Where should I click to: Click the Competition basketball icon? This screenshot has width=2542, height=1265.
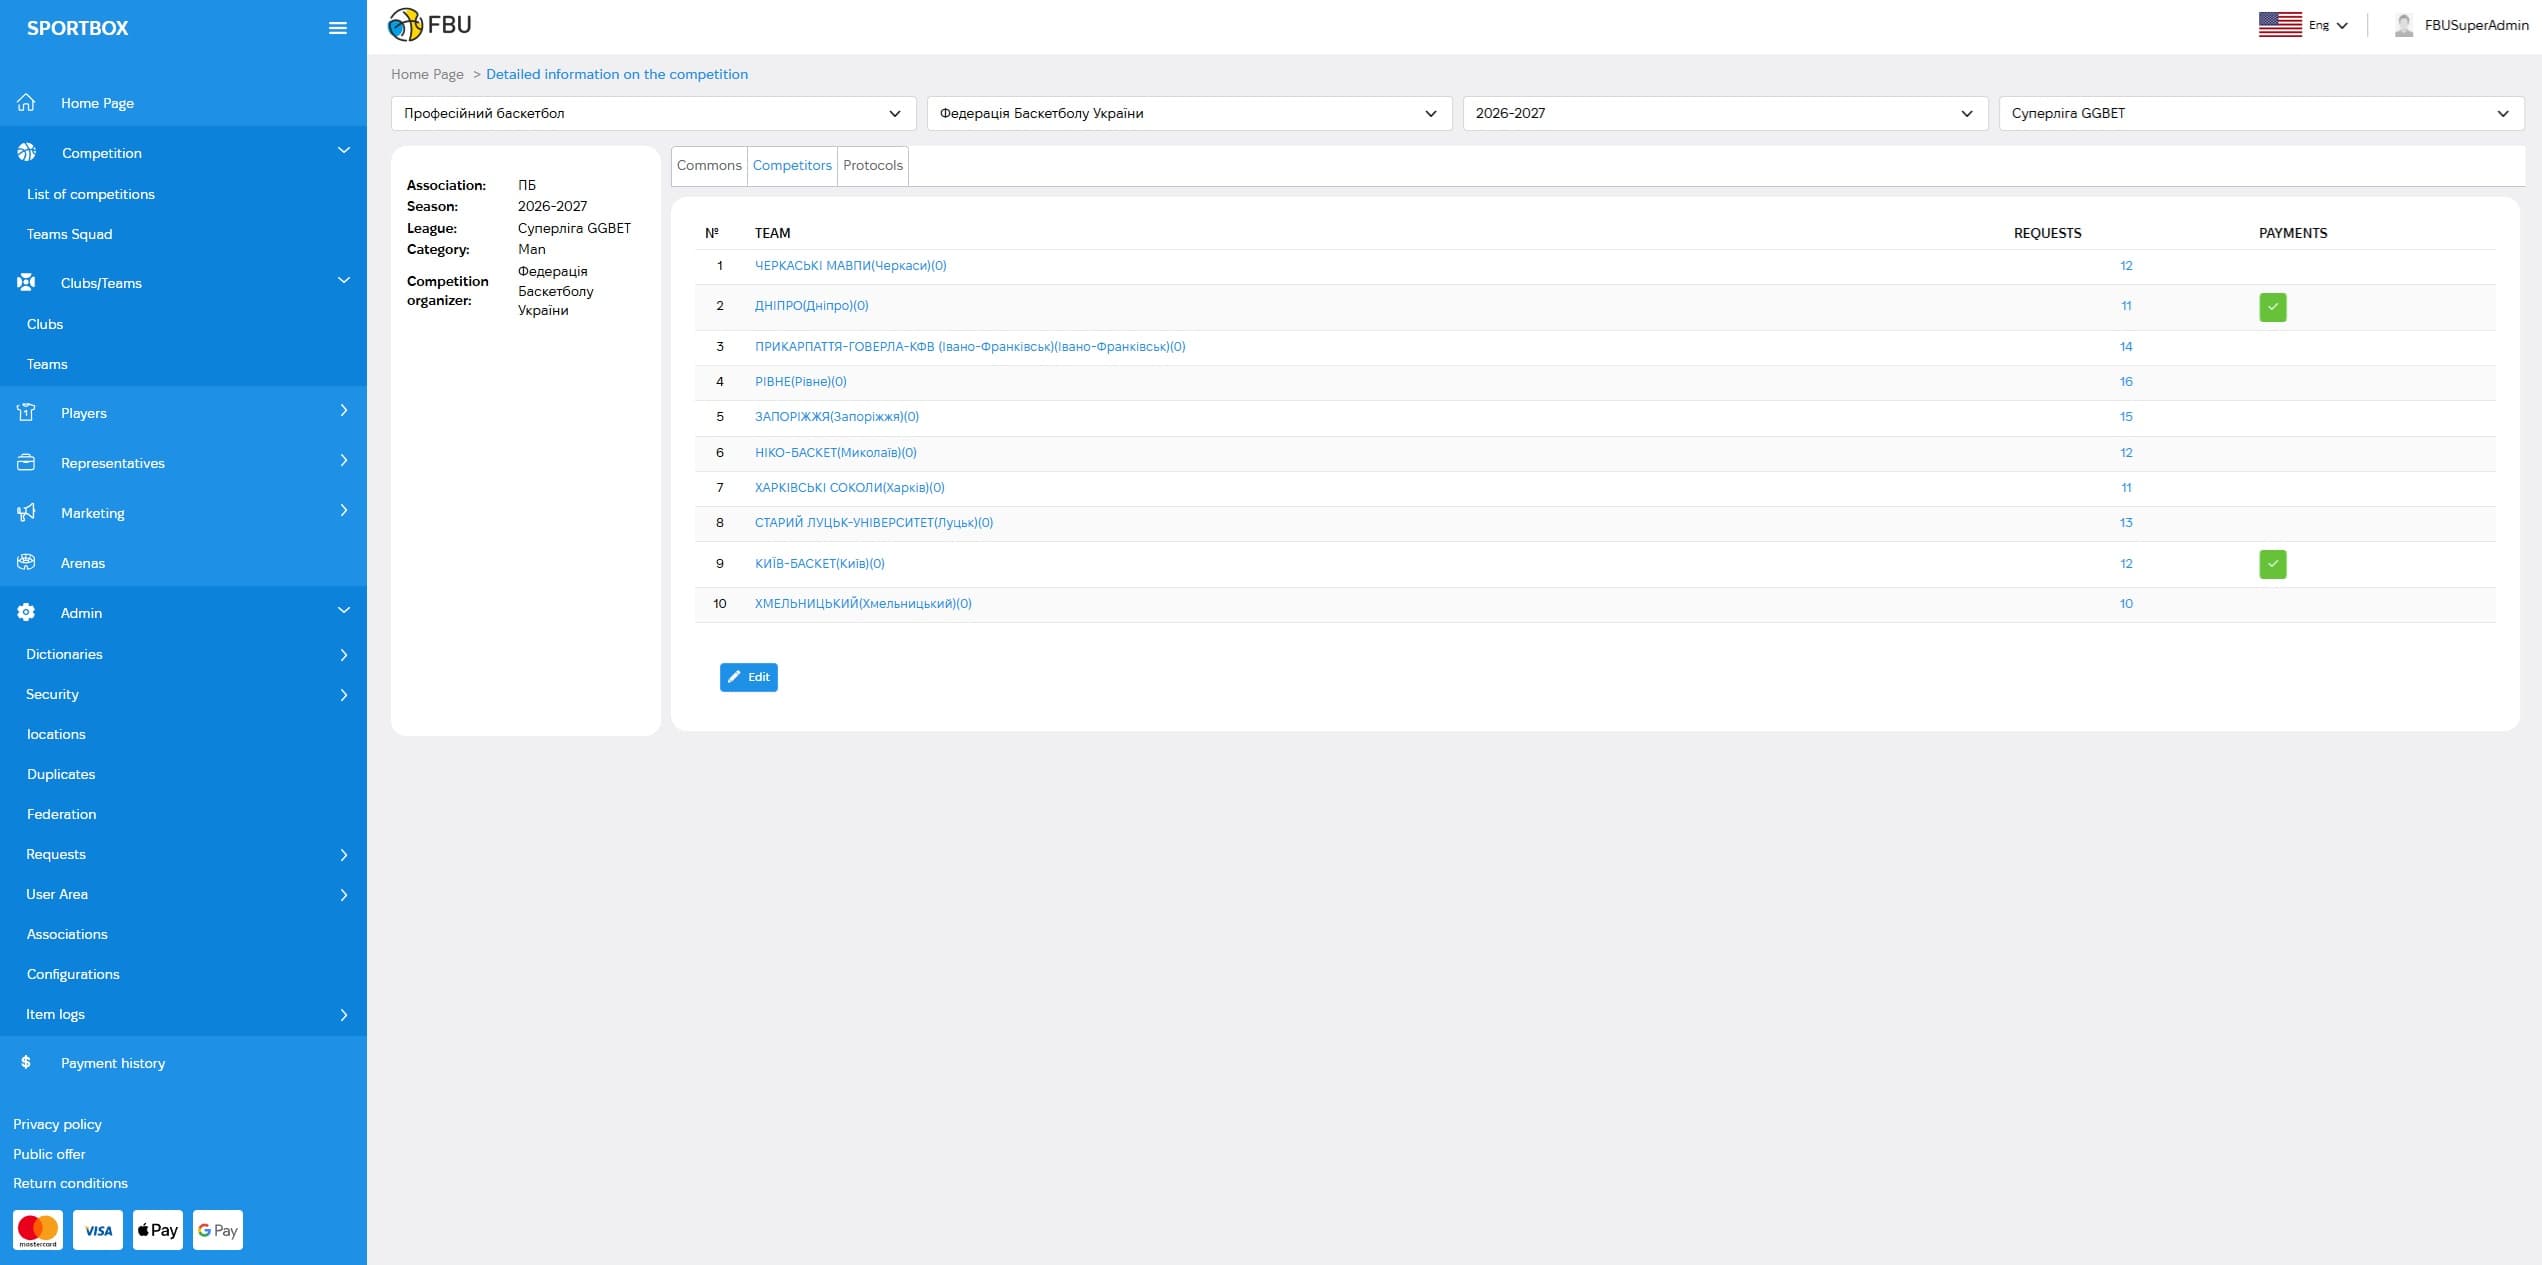coord(26,152)
